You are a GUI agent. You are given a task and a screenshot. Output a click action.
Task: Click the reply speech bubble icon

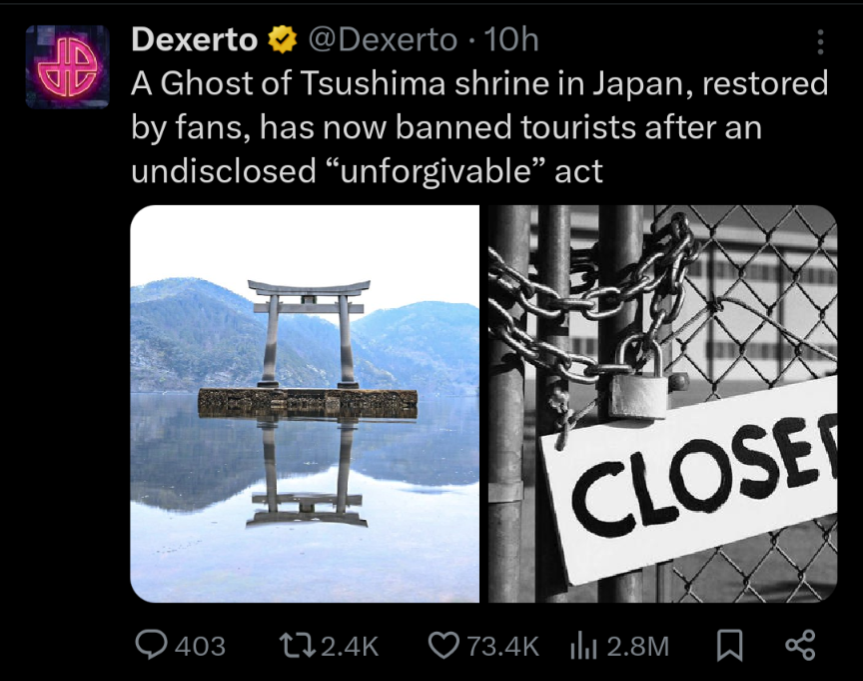click(151, 645)
